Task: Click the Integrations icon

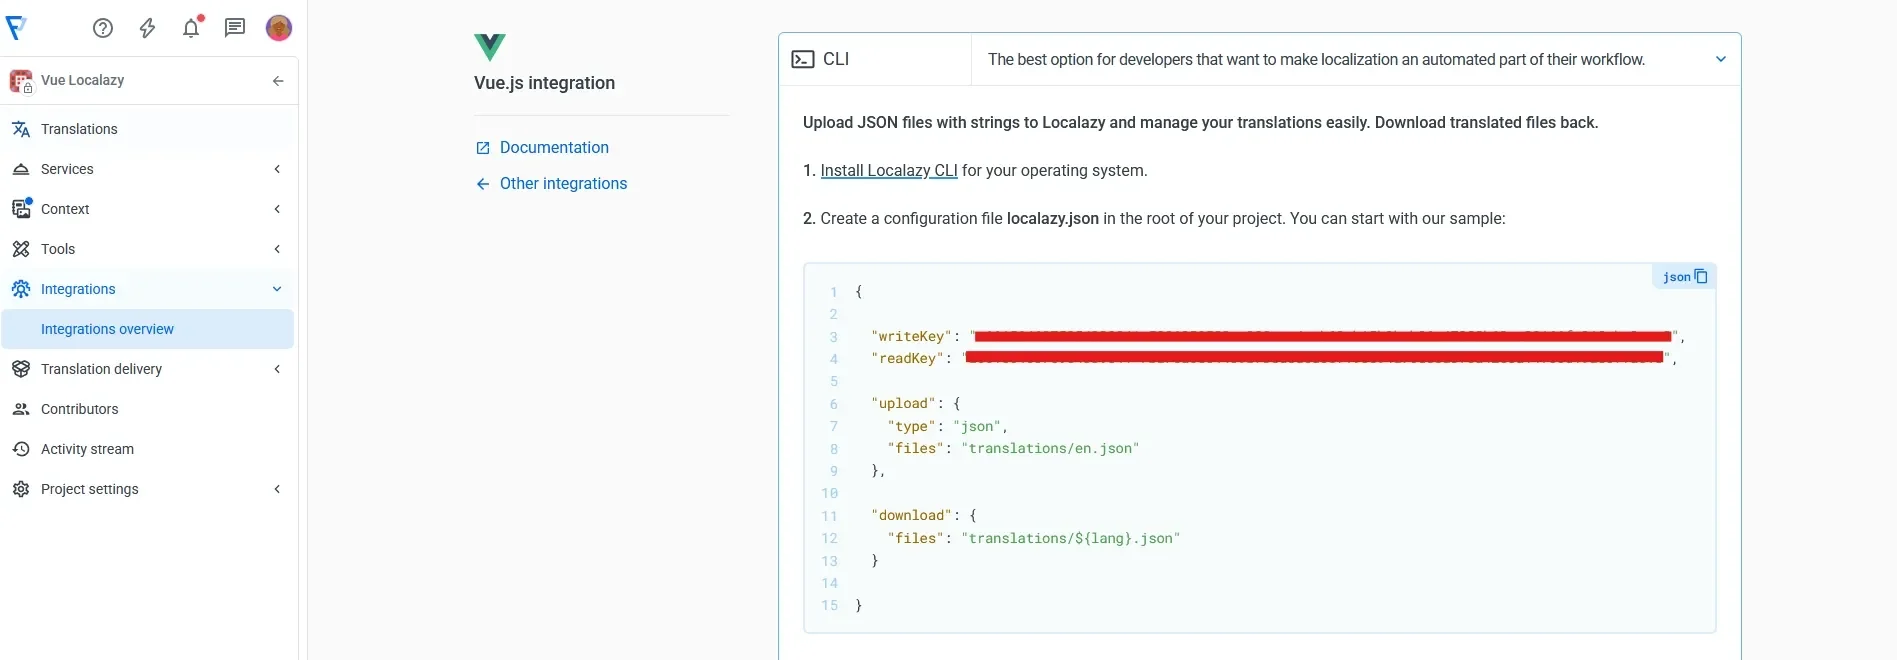Action: (21, 289)
